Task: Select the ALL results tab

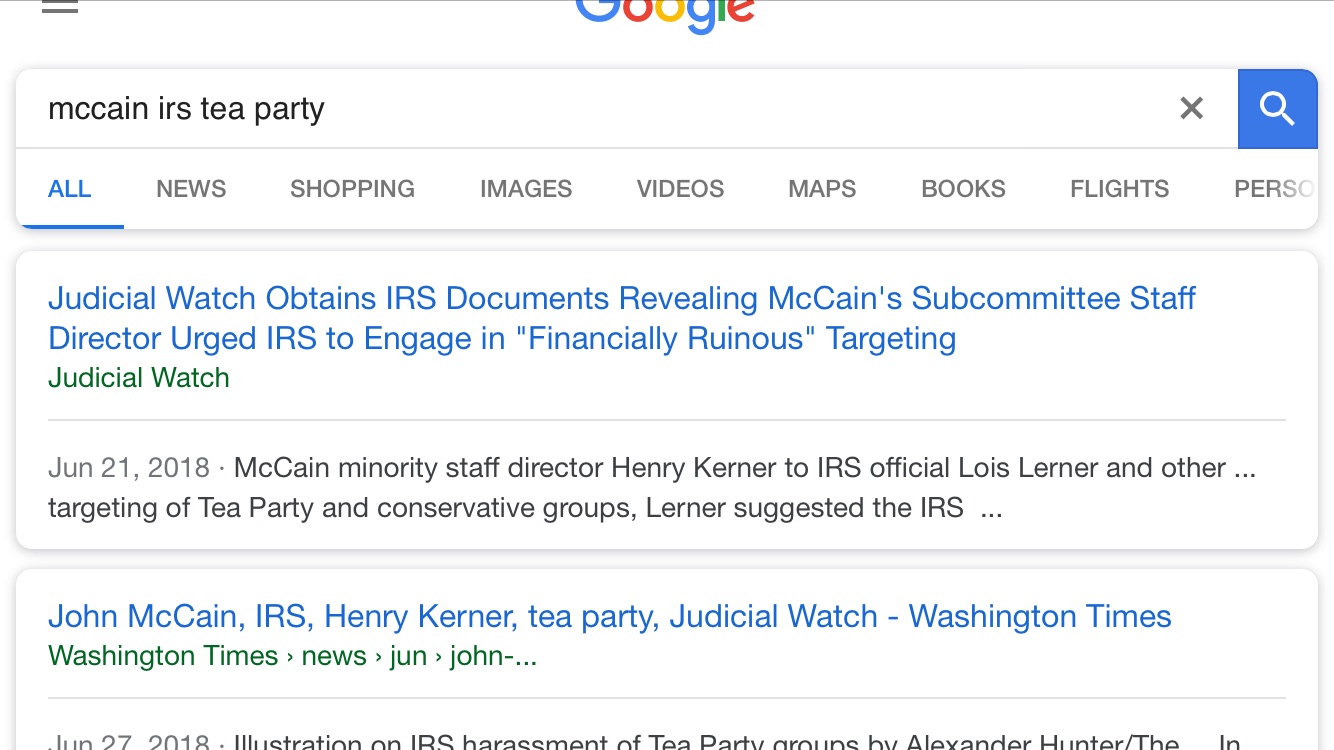Action: [x=70, y=189]
